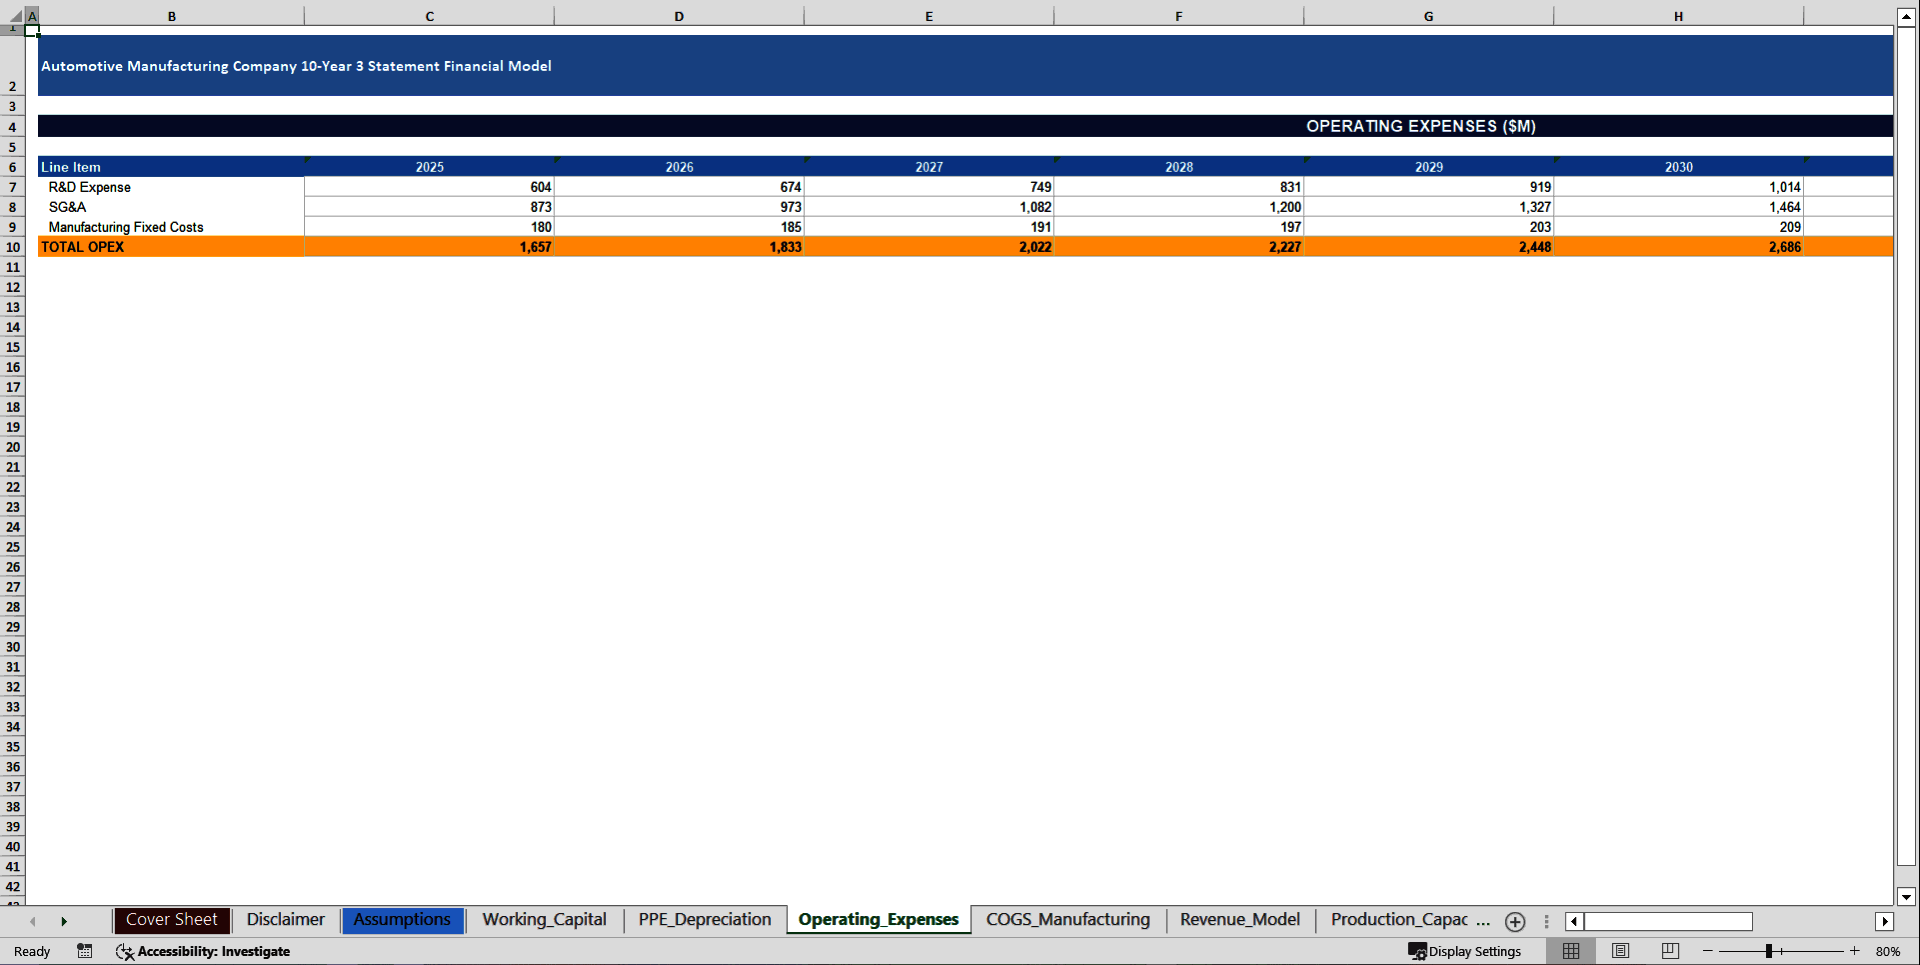Add a new worksheet with plus icon
Viewport: 1920px width, 965px height.
click(x=1515, y=922)
